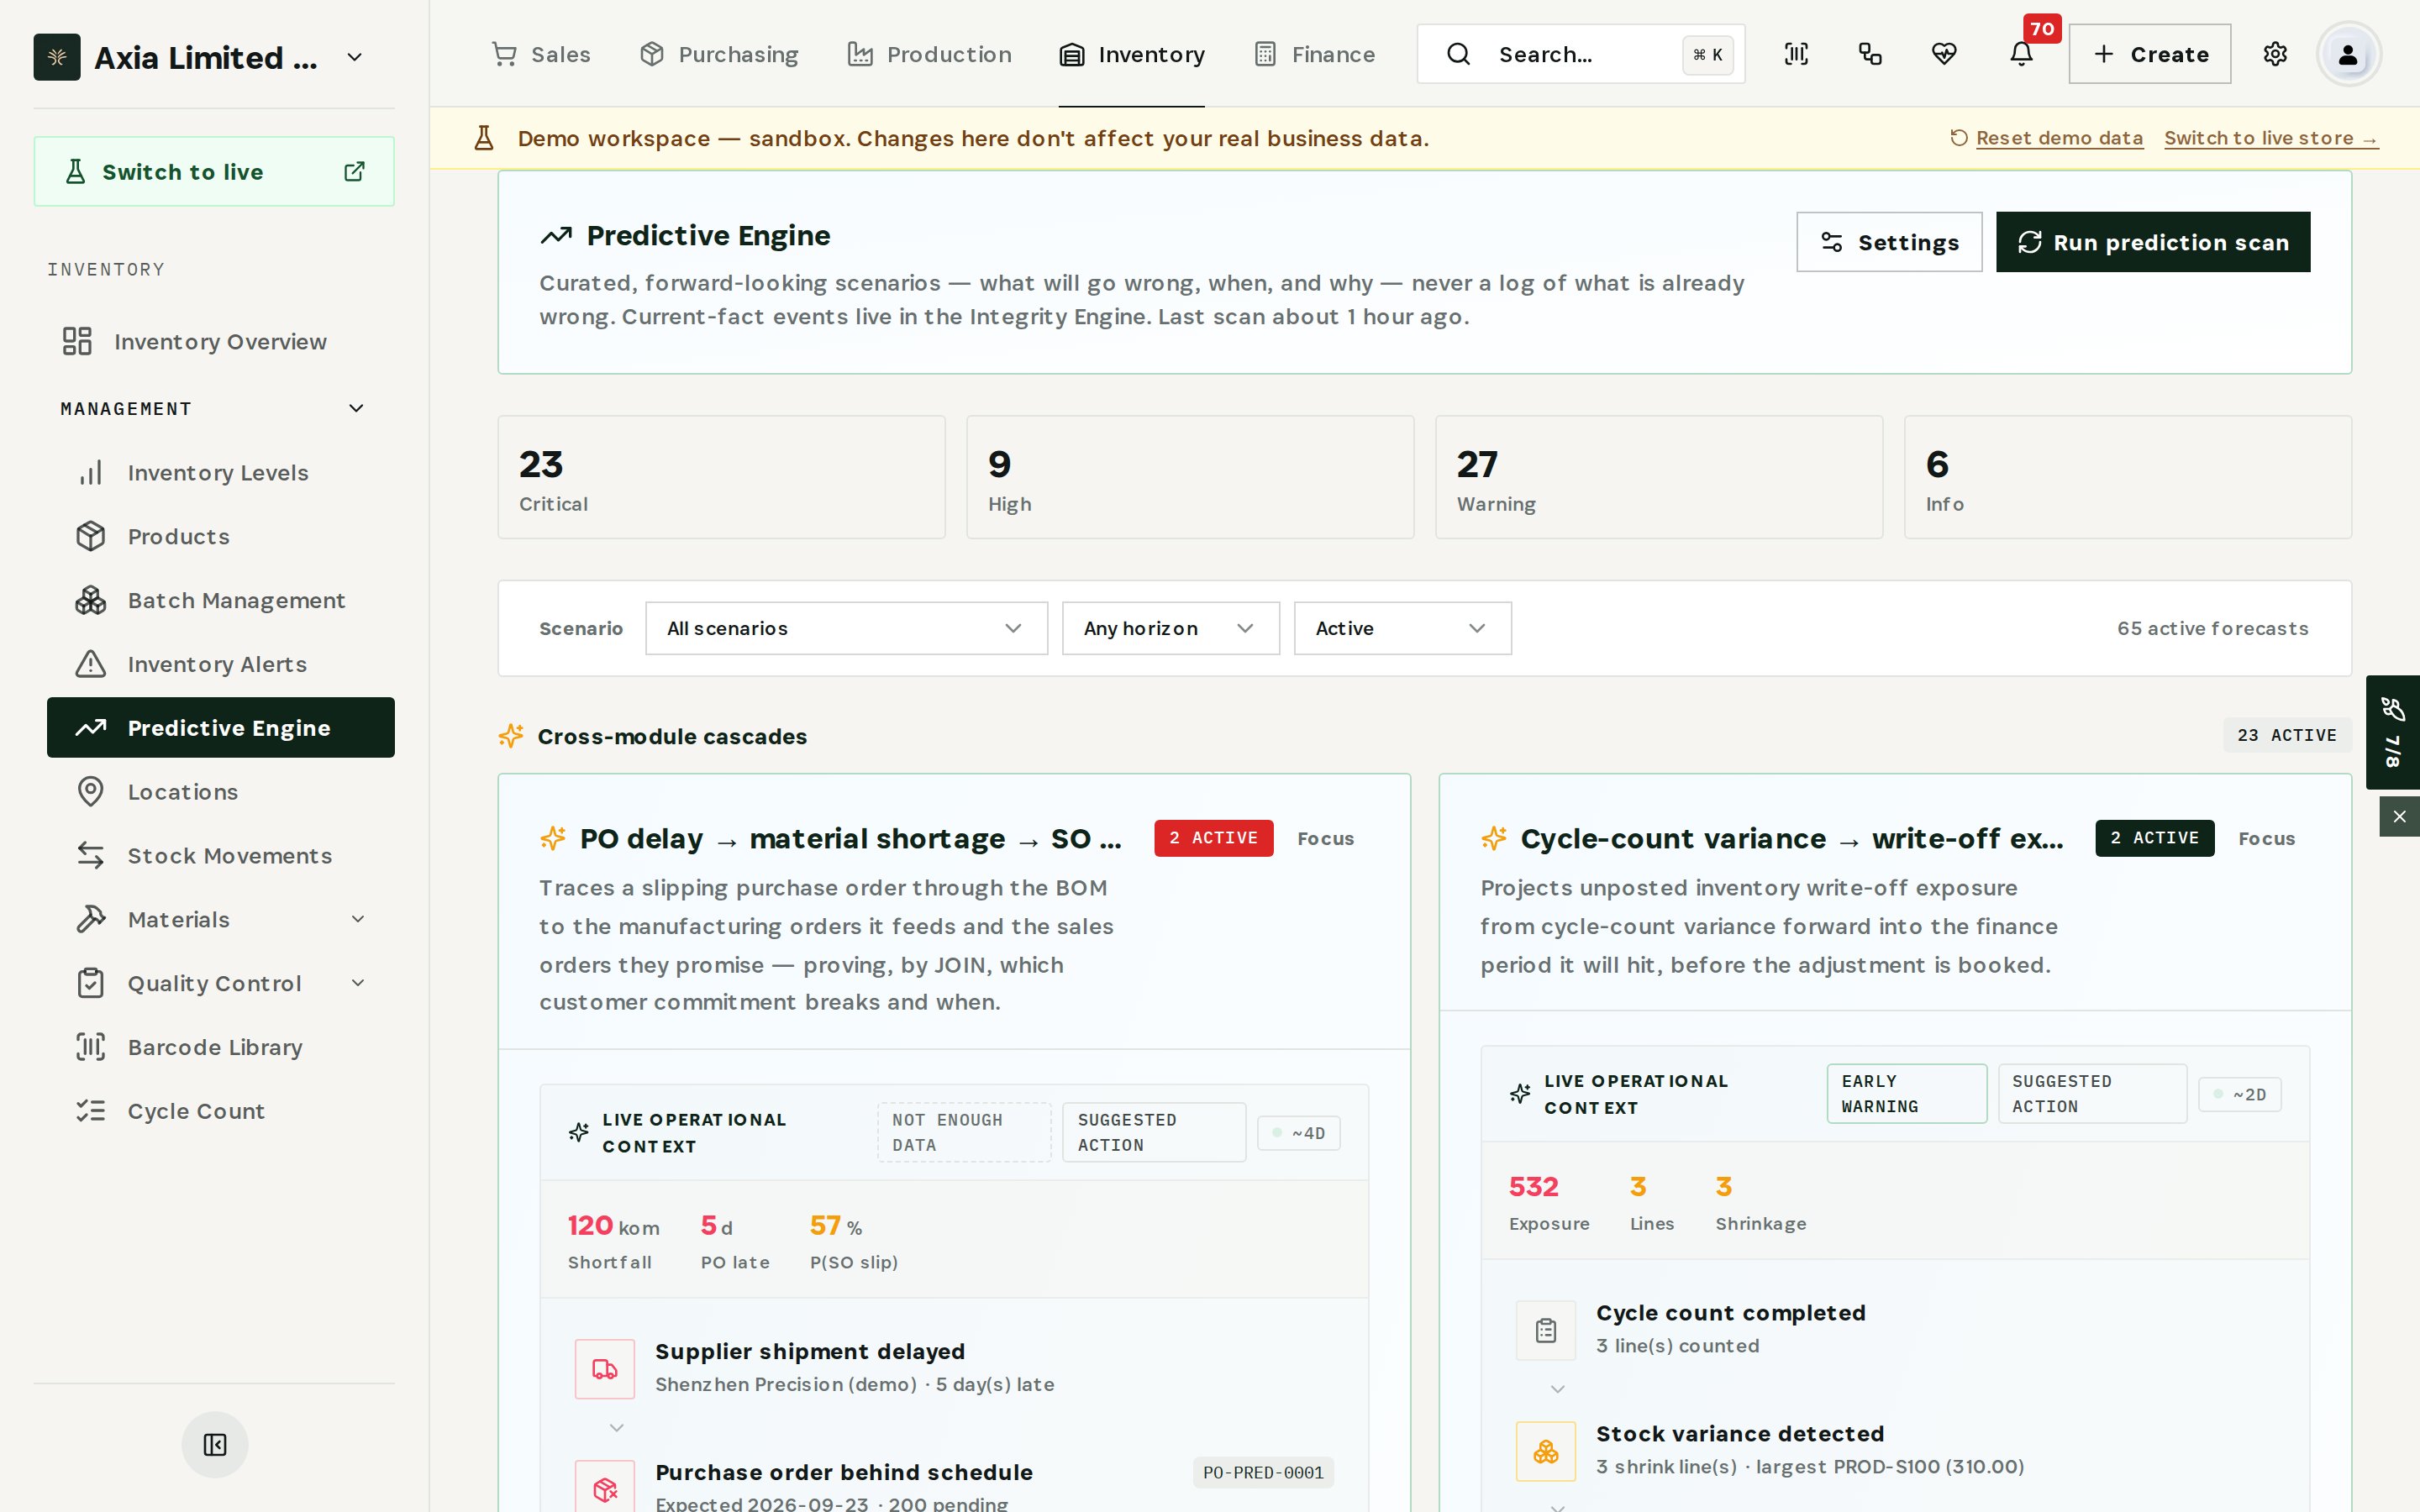Expand the Quality Control submenu
This screenshot has width=2420, height=1512.
pyautogui.click(x=358, y=983)
